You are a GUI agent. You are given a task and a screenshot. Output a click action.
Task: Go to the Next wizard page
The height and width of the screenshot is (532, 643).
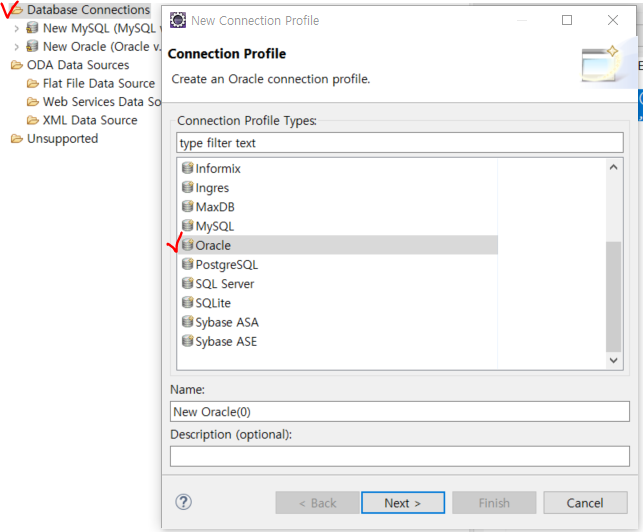click(x=403, y=503)
